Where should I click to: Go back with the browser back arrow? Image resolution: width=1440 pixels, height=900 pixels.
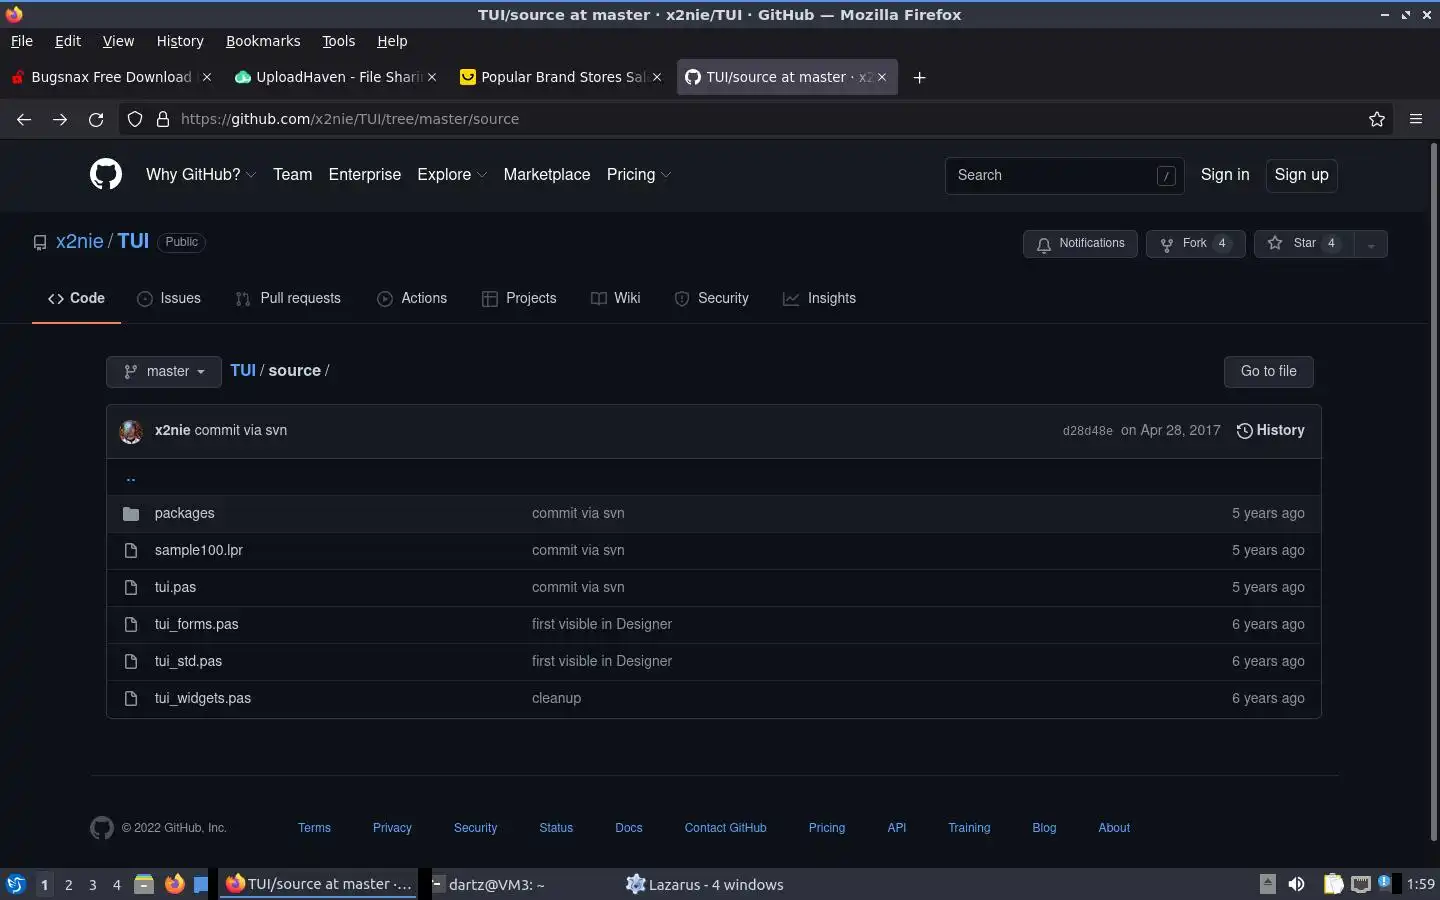[24, 119]
